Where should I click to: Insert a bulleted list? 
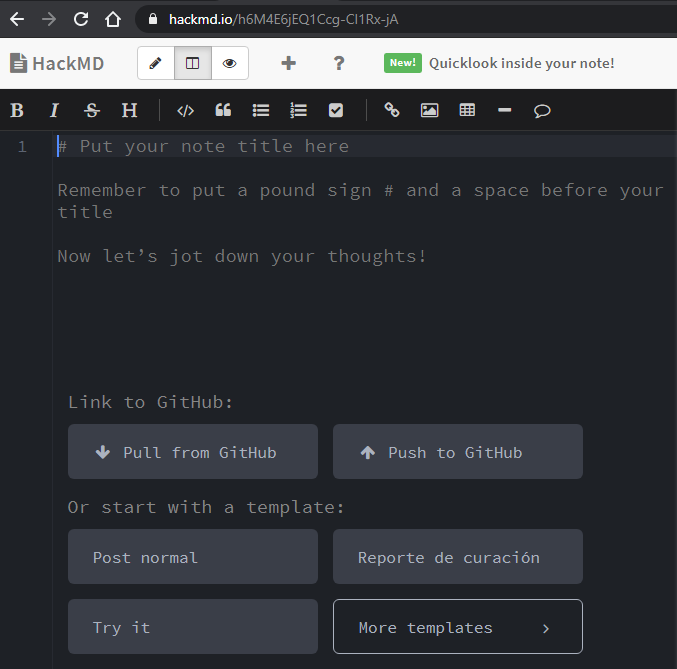[x=261, y=111]
